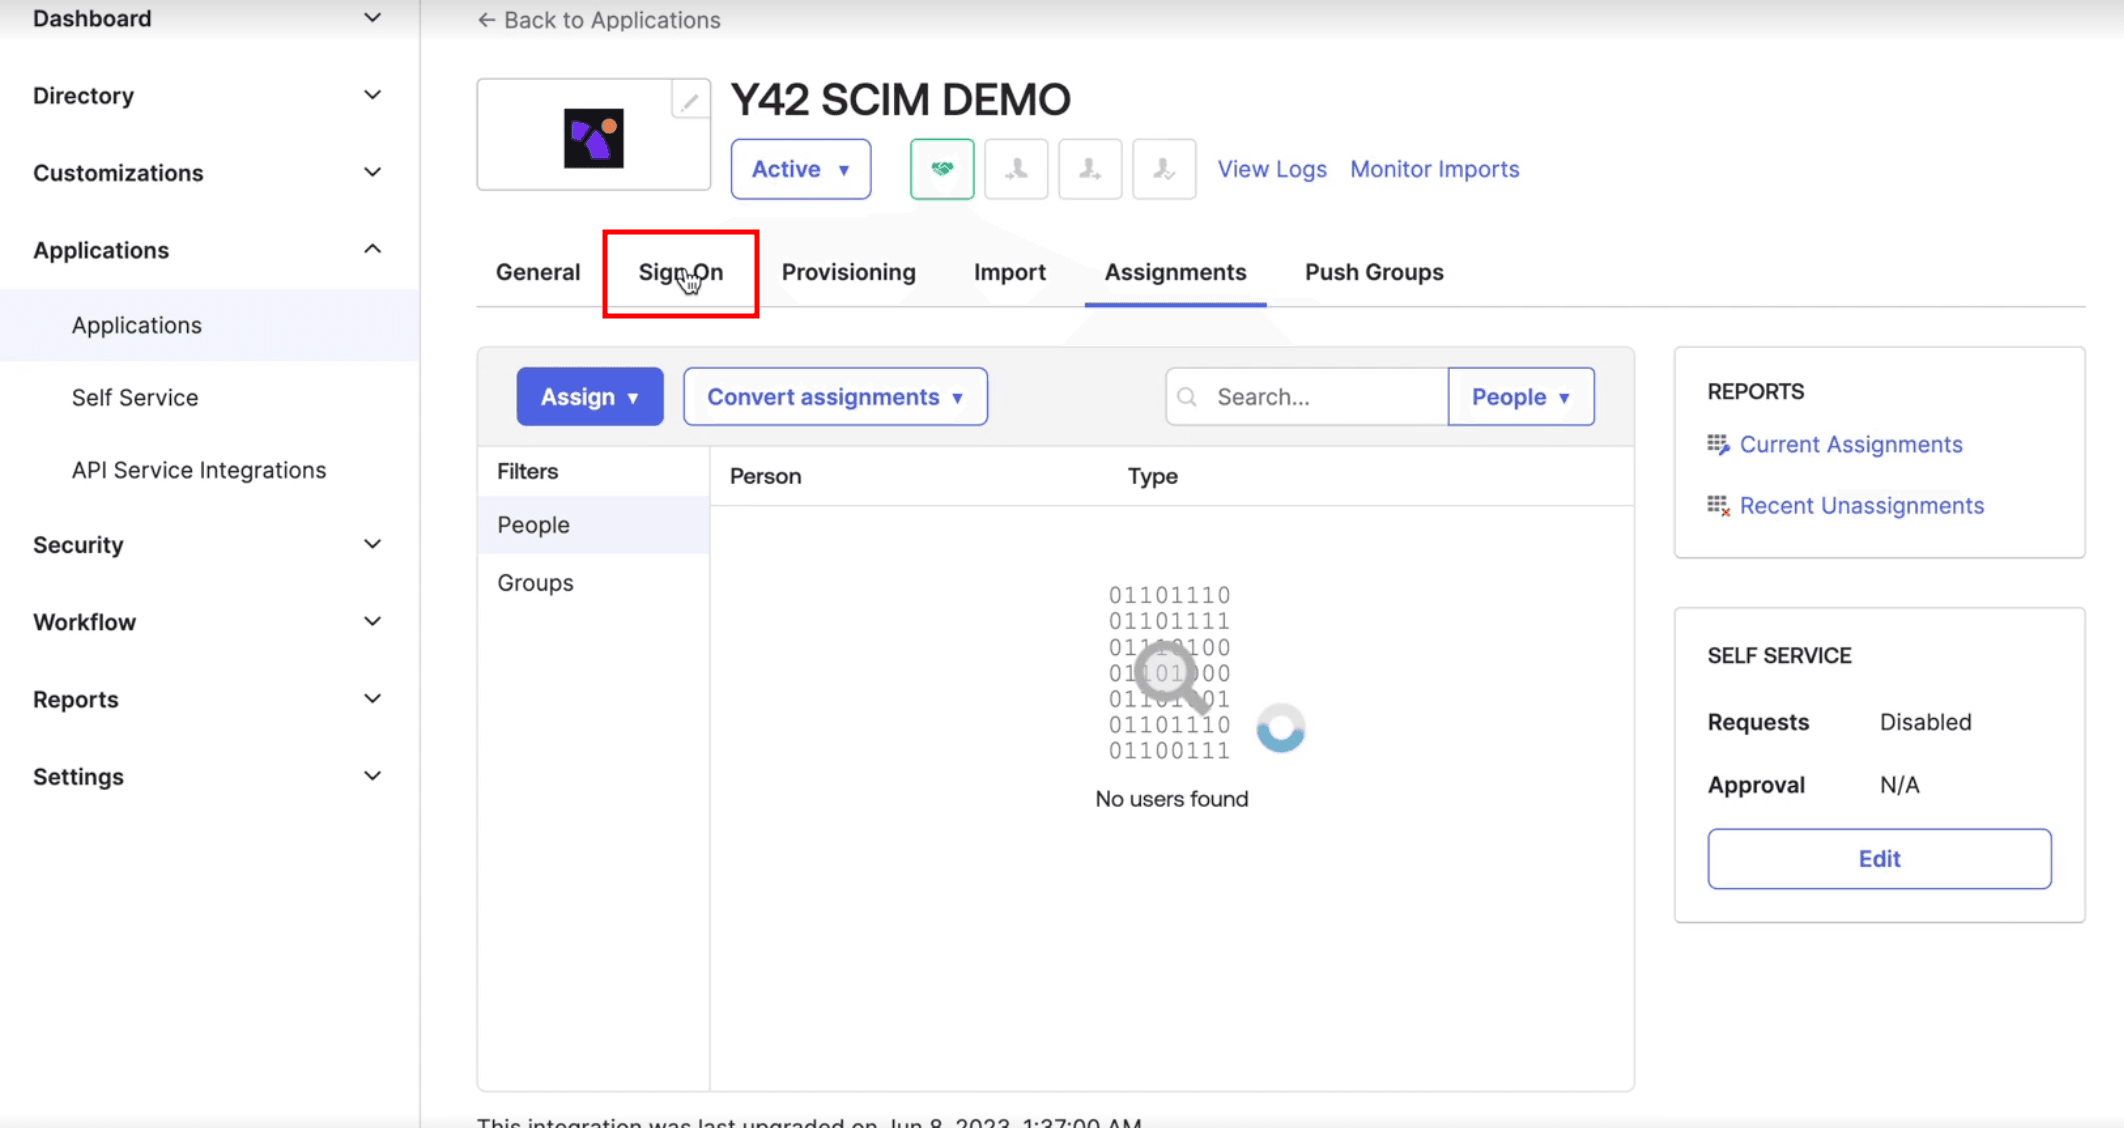Filter assignments by People
This screenshot has height=1128, width=2124.
click(x=532, y=524)
